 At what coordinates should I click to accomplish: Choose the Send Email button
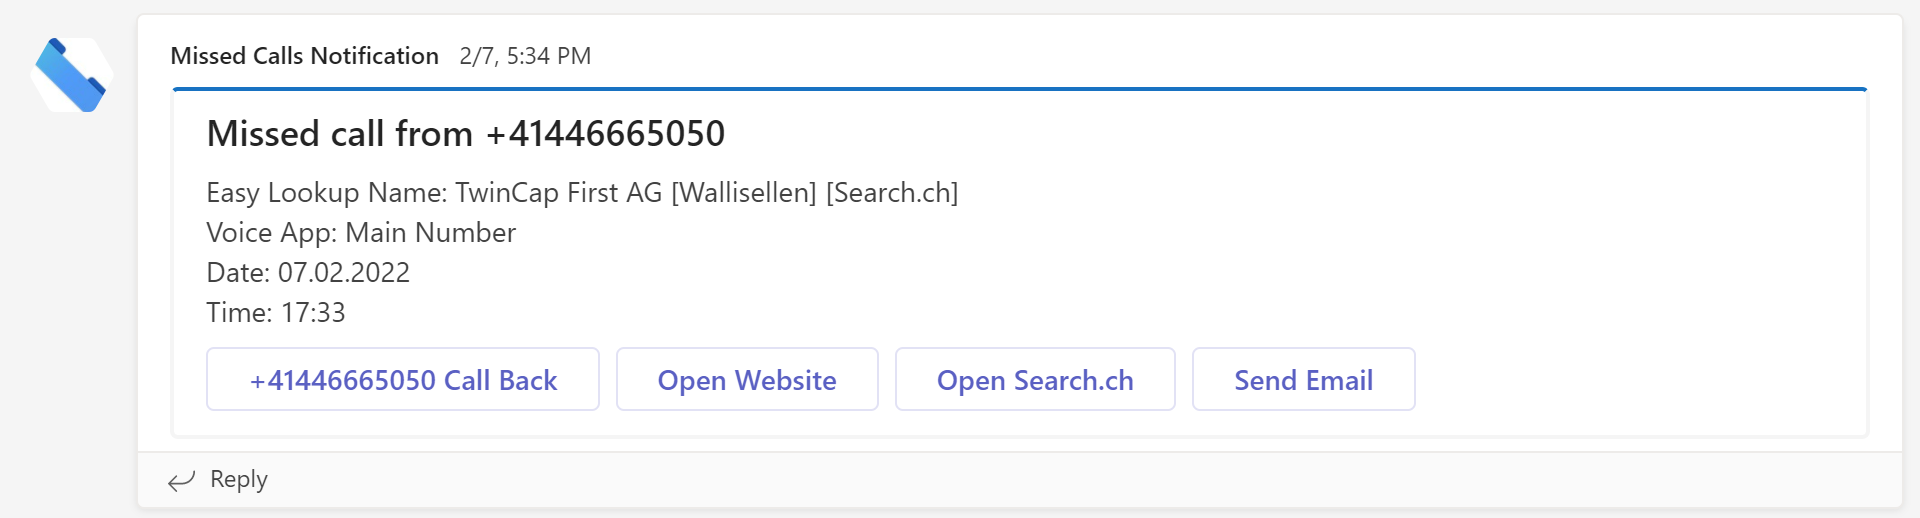point(1303,379)
